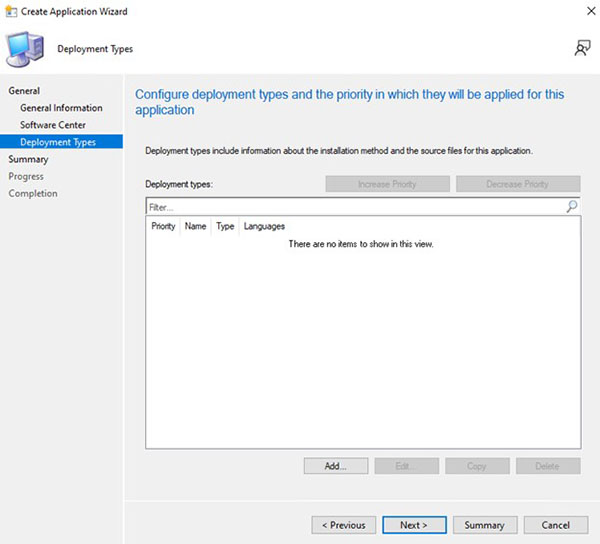Go to the Software Center step

(54, 125)
